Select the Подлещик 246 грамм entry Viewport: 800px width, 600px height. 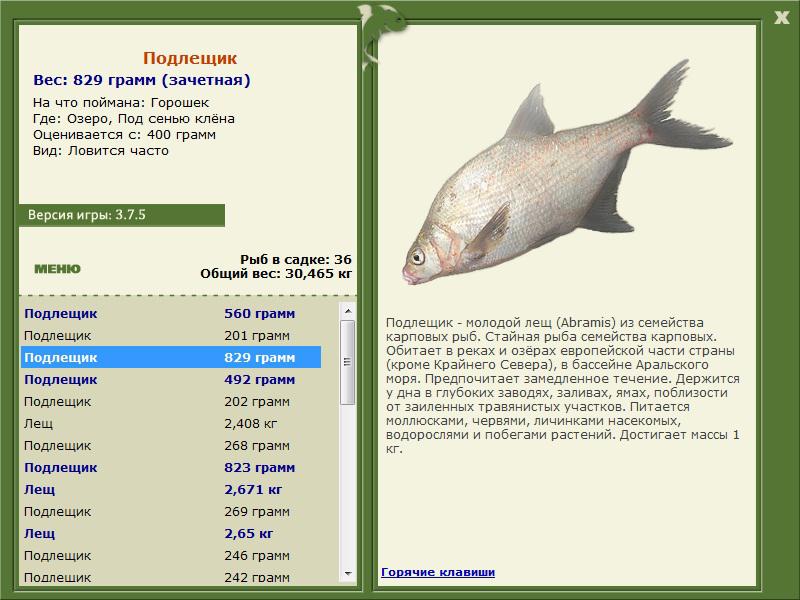[x=171, y=555]
